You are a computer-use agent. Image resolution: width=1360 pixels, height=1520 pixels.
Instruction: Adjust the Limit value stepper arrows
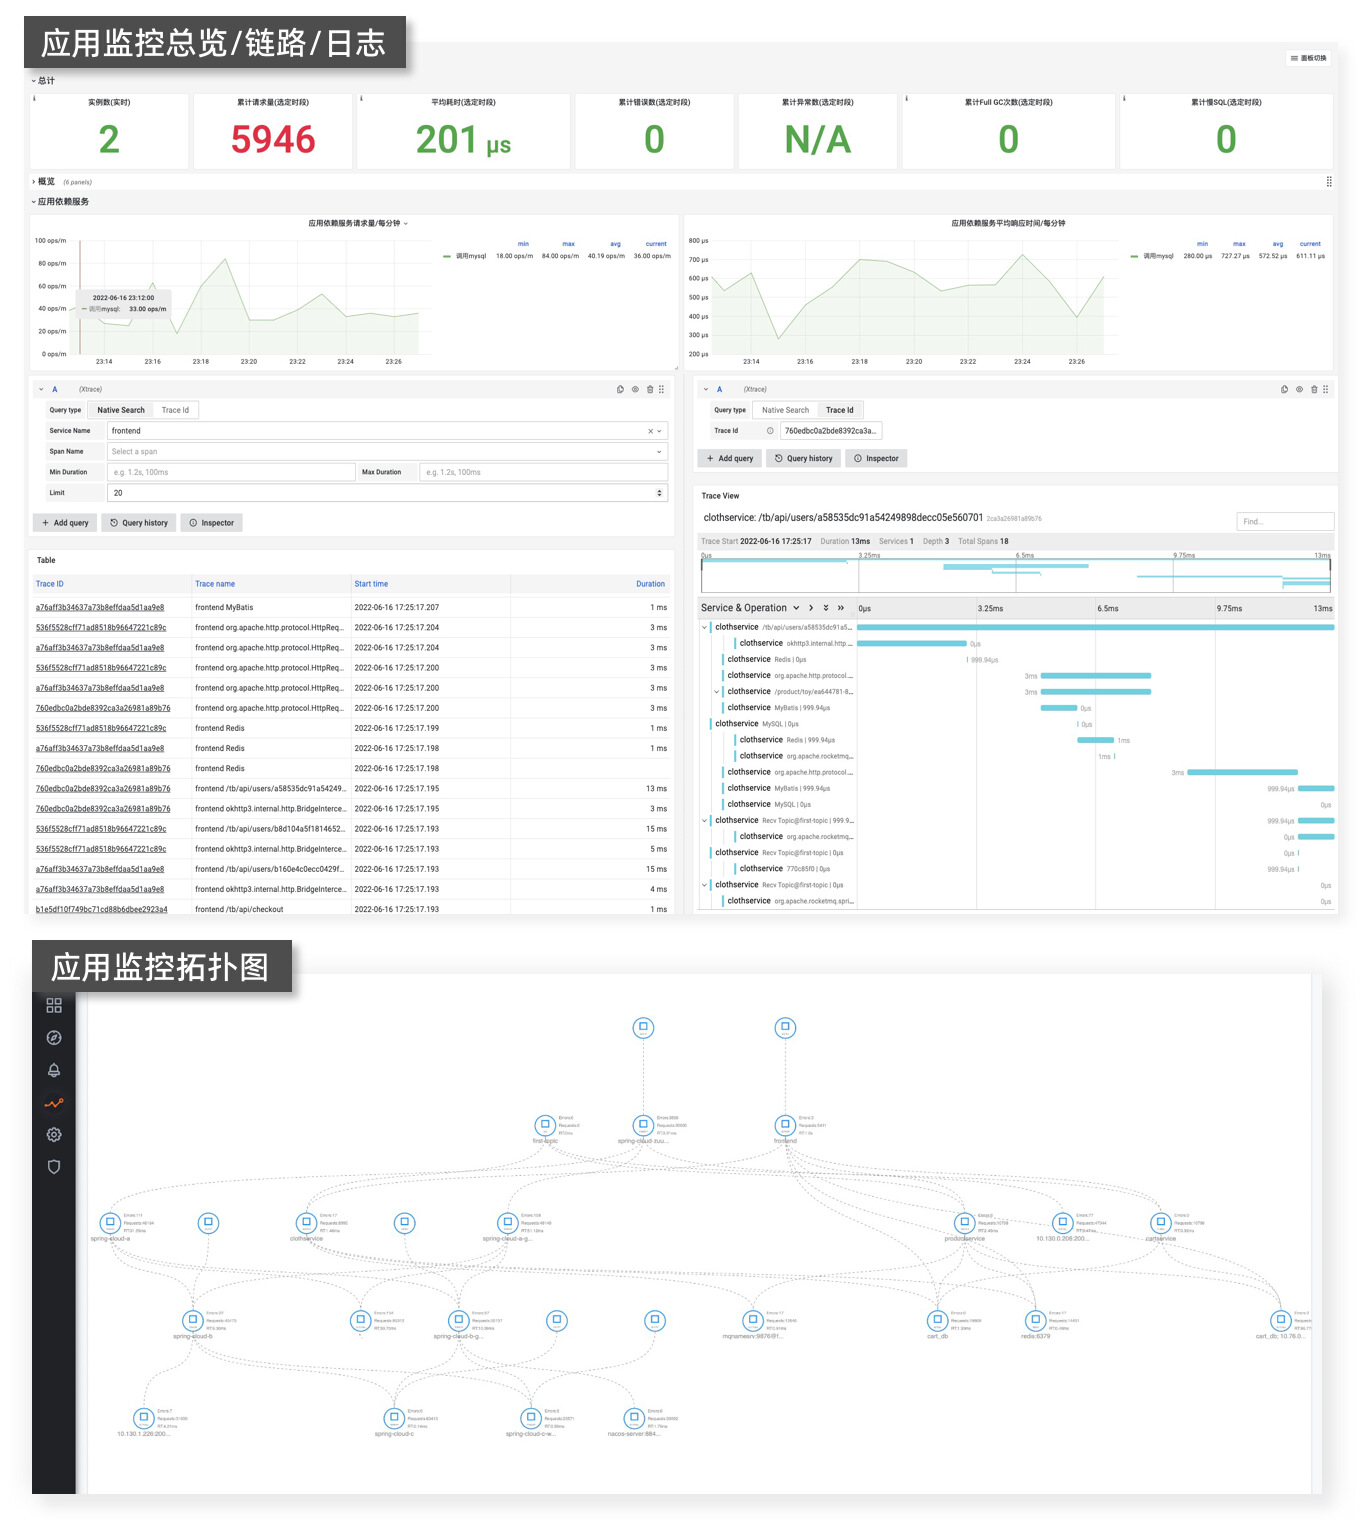coord(659,493)
